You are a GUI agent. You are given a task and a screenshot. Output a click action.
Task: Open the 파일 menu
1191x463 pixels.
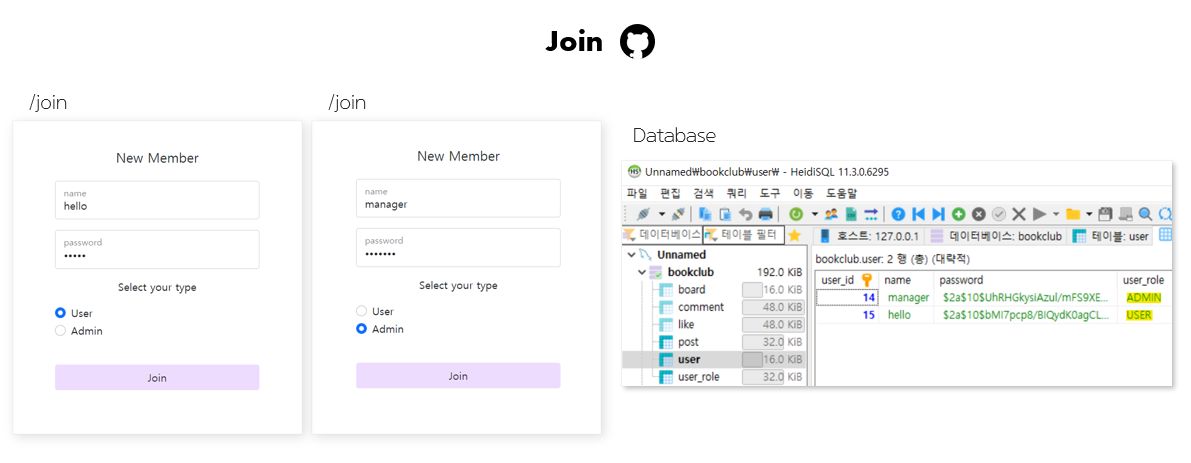click(637, 193)
